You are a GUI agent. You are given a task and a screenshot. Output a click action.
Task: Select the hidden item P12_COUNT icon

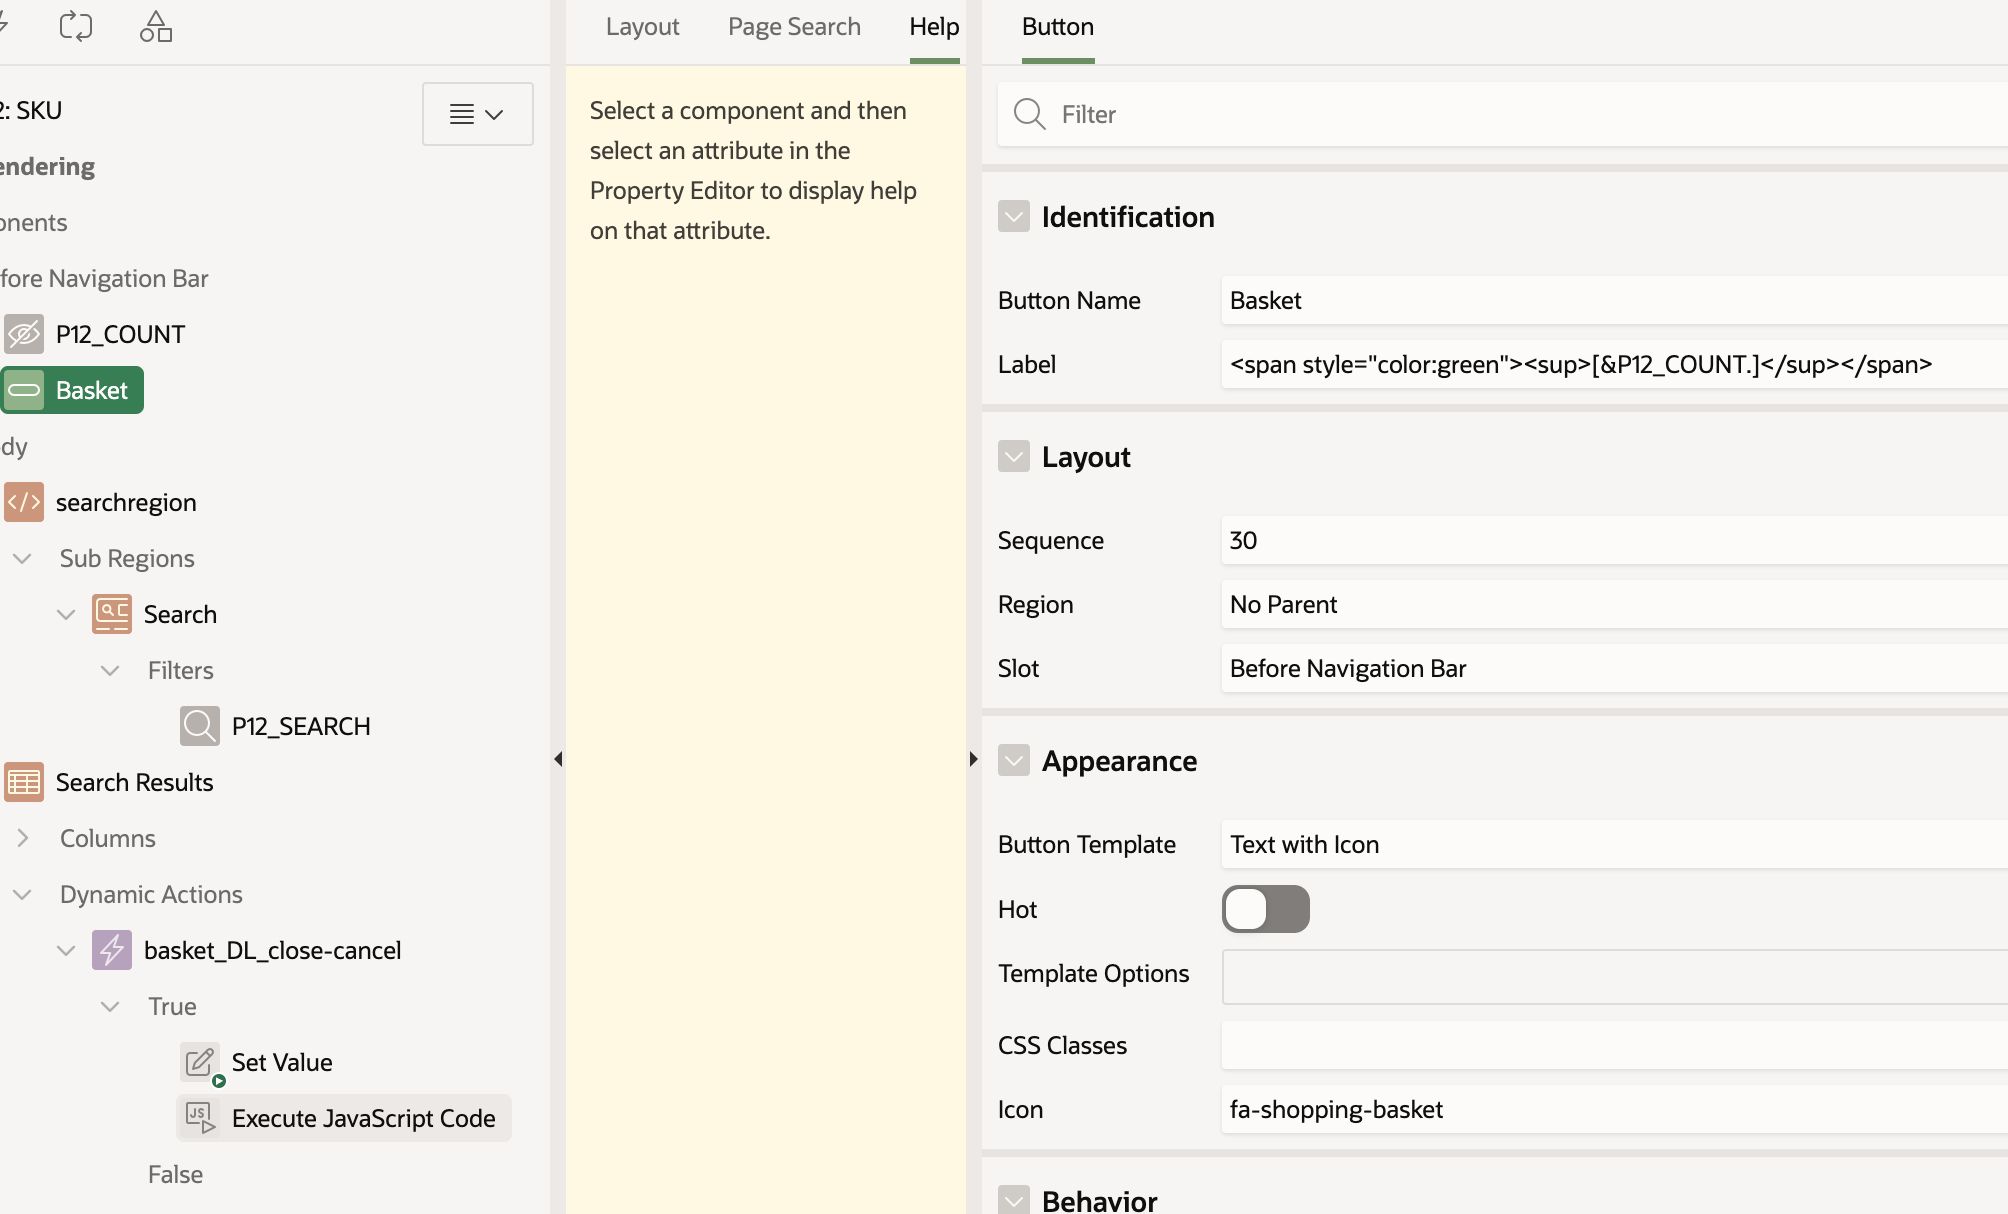24,334
